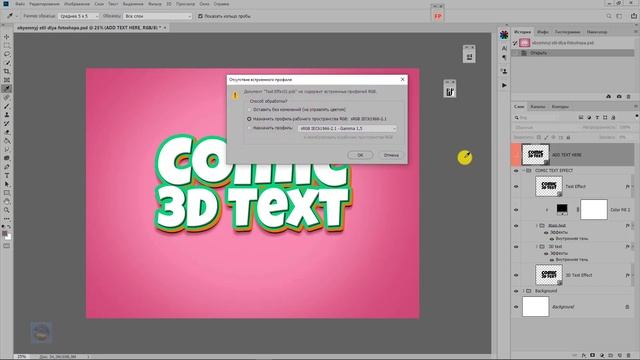Image resolution: width=640 pixels, height=360 pixels.
Task: Create new snapshot camera icon in History
Action: [x=619, y=96]
